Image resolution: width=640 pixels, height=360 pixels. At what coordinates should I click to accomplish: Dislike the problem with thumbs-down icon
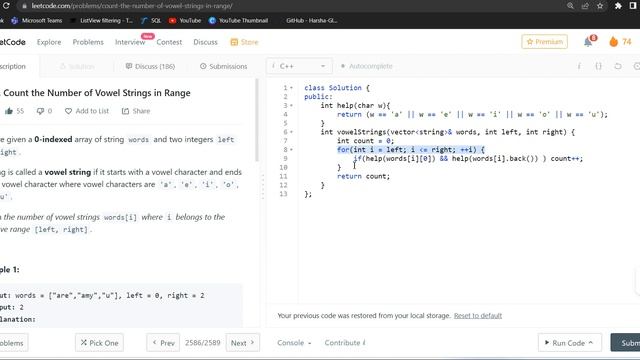tap(40, 111)
